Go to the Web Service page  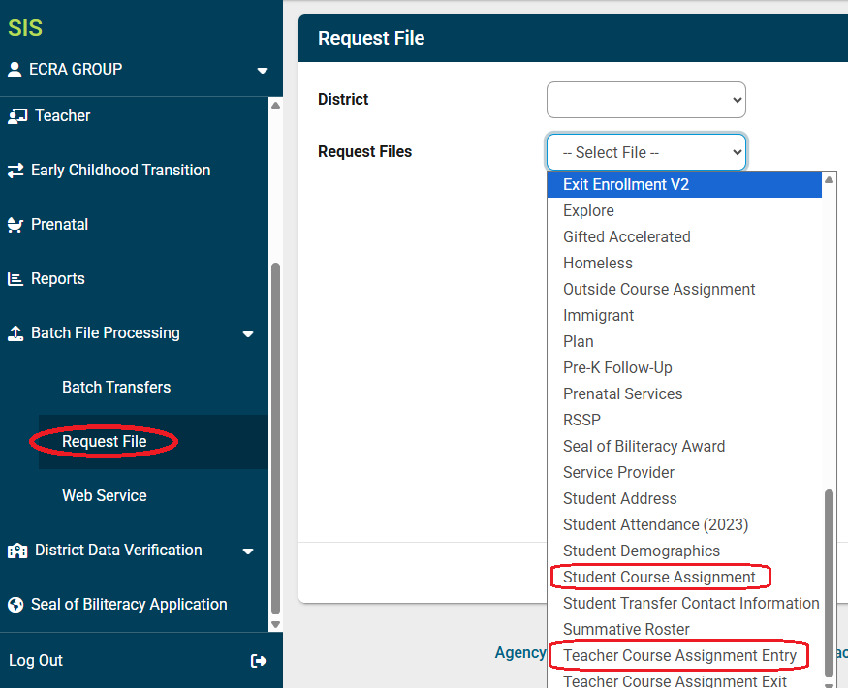point(104,496)
